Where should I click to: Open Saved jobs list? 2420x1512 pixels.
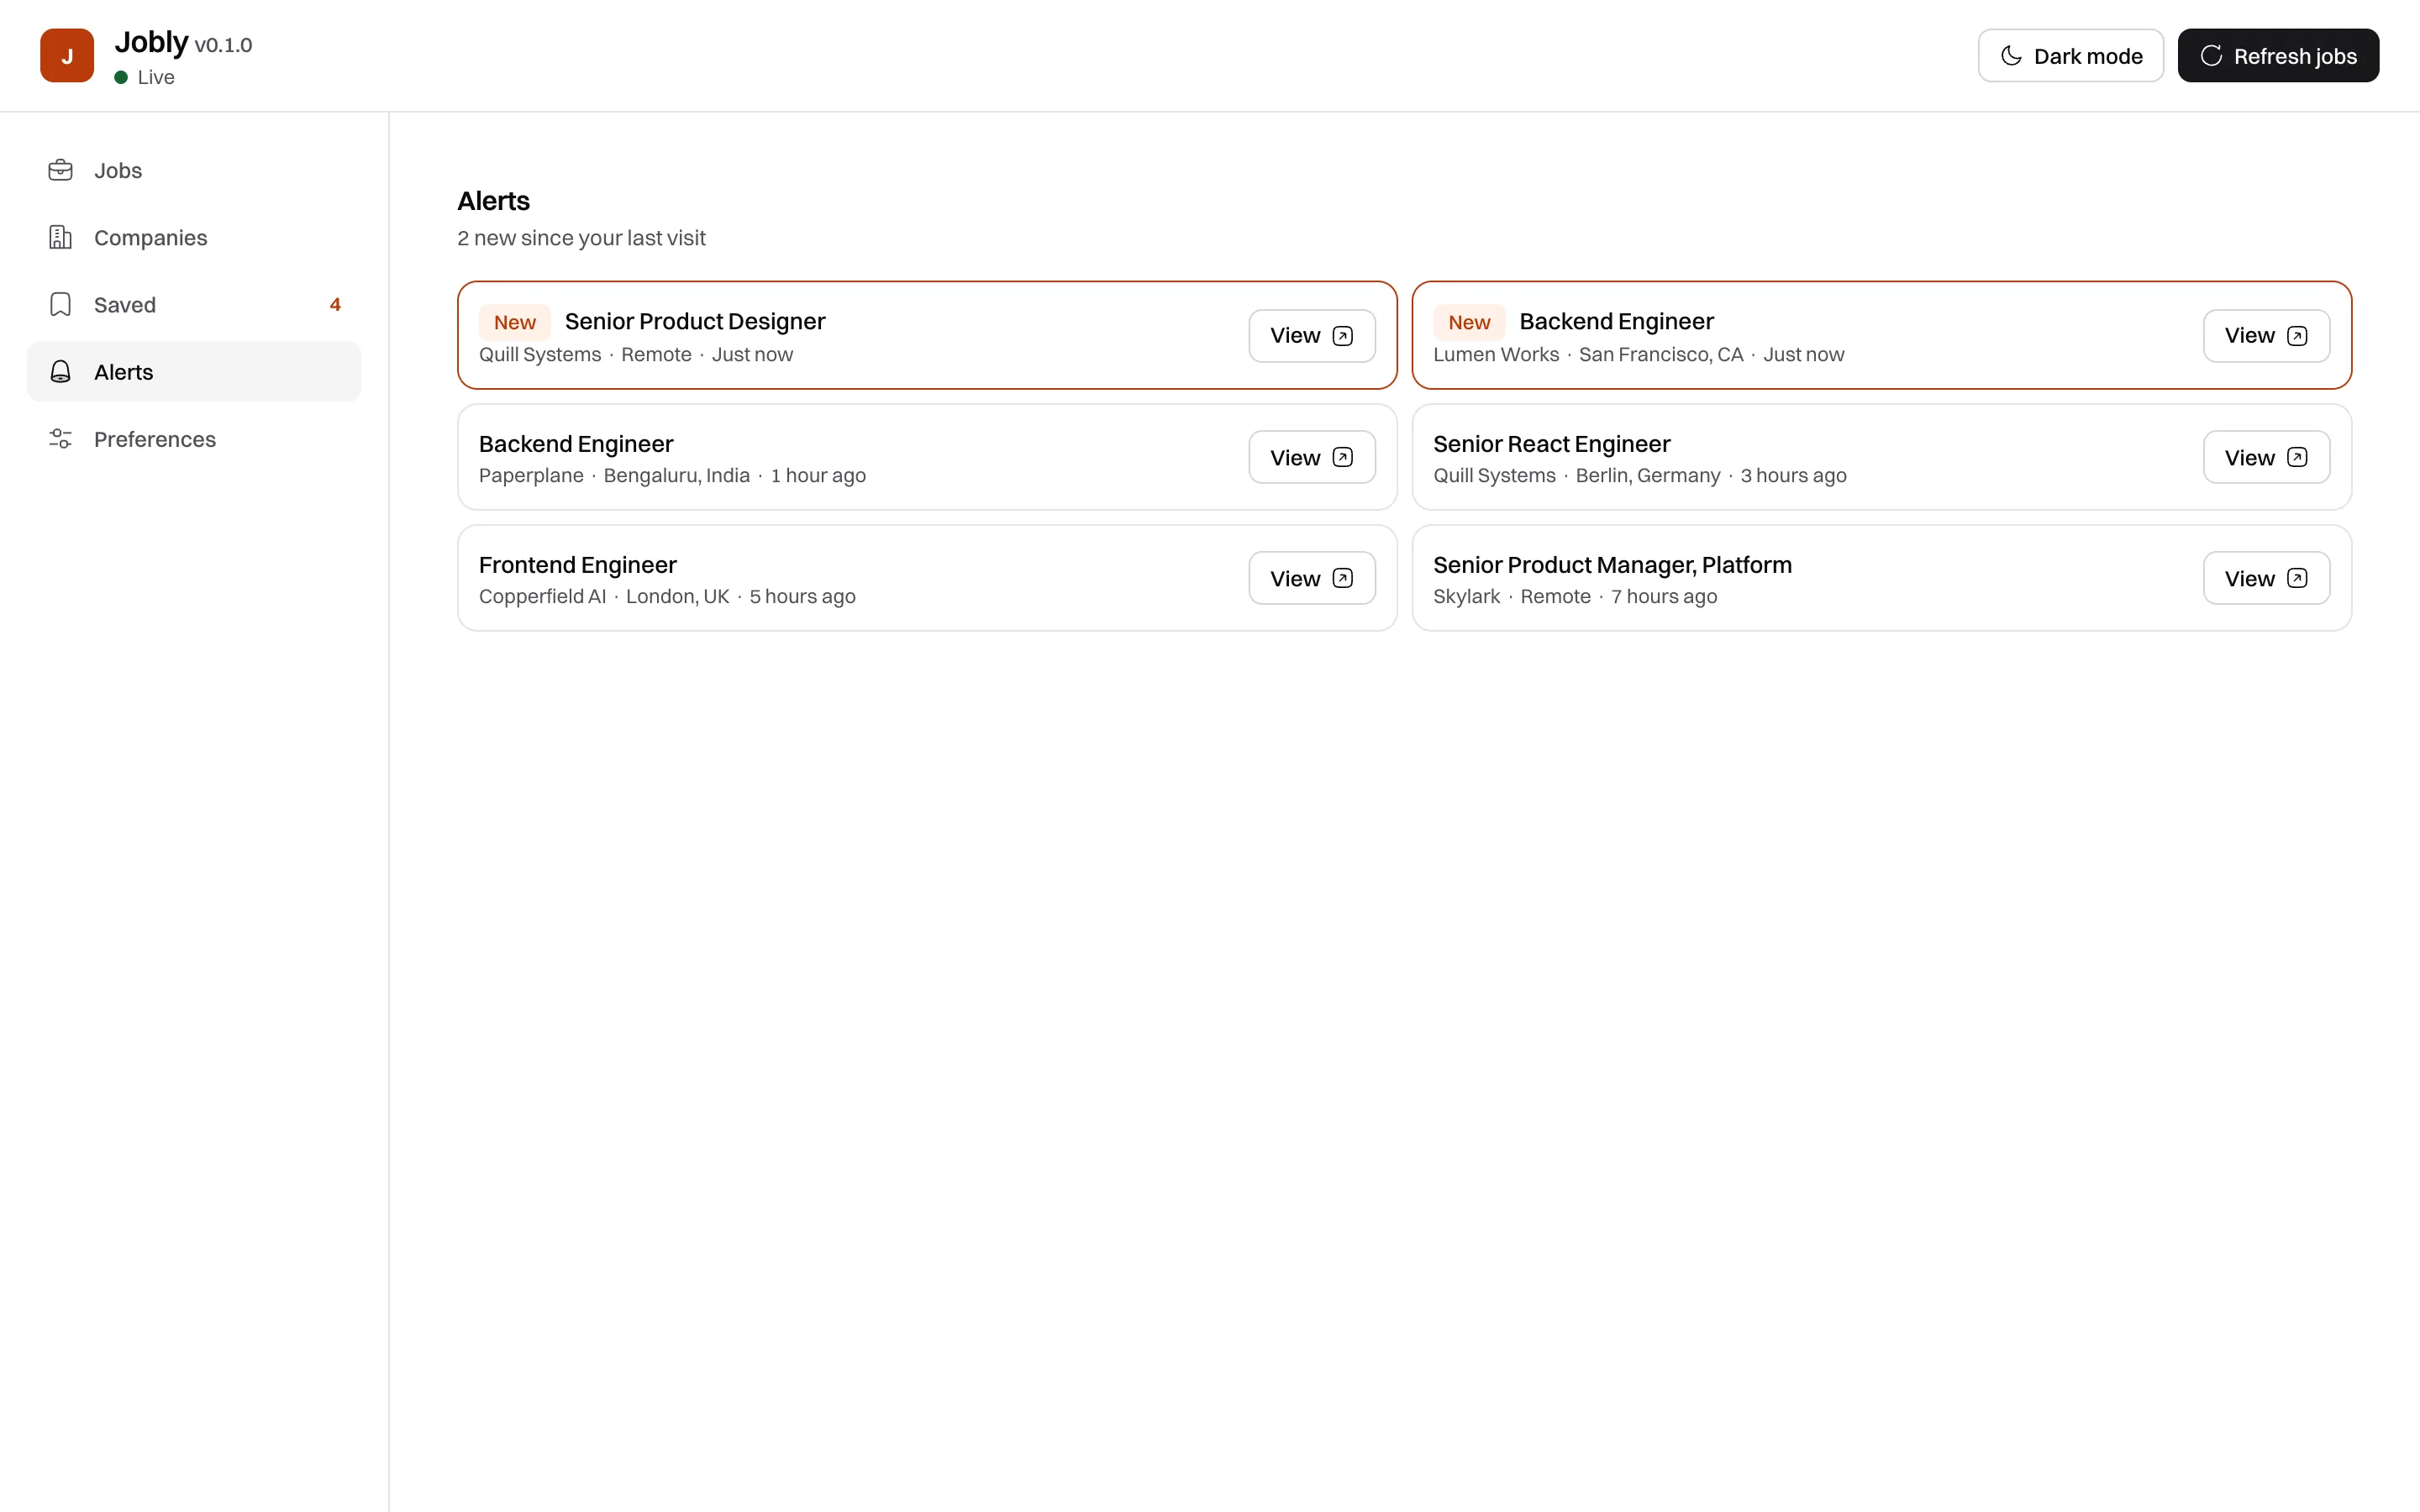tap(194, 304)
